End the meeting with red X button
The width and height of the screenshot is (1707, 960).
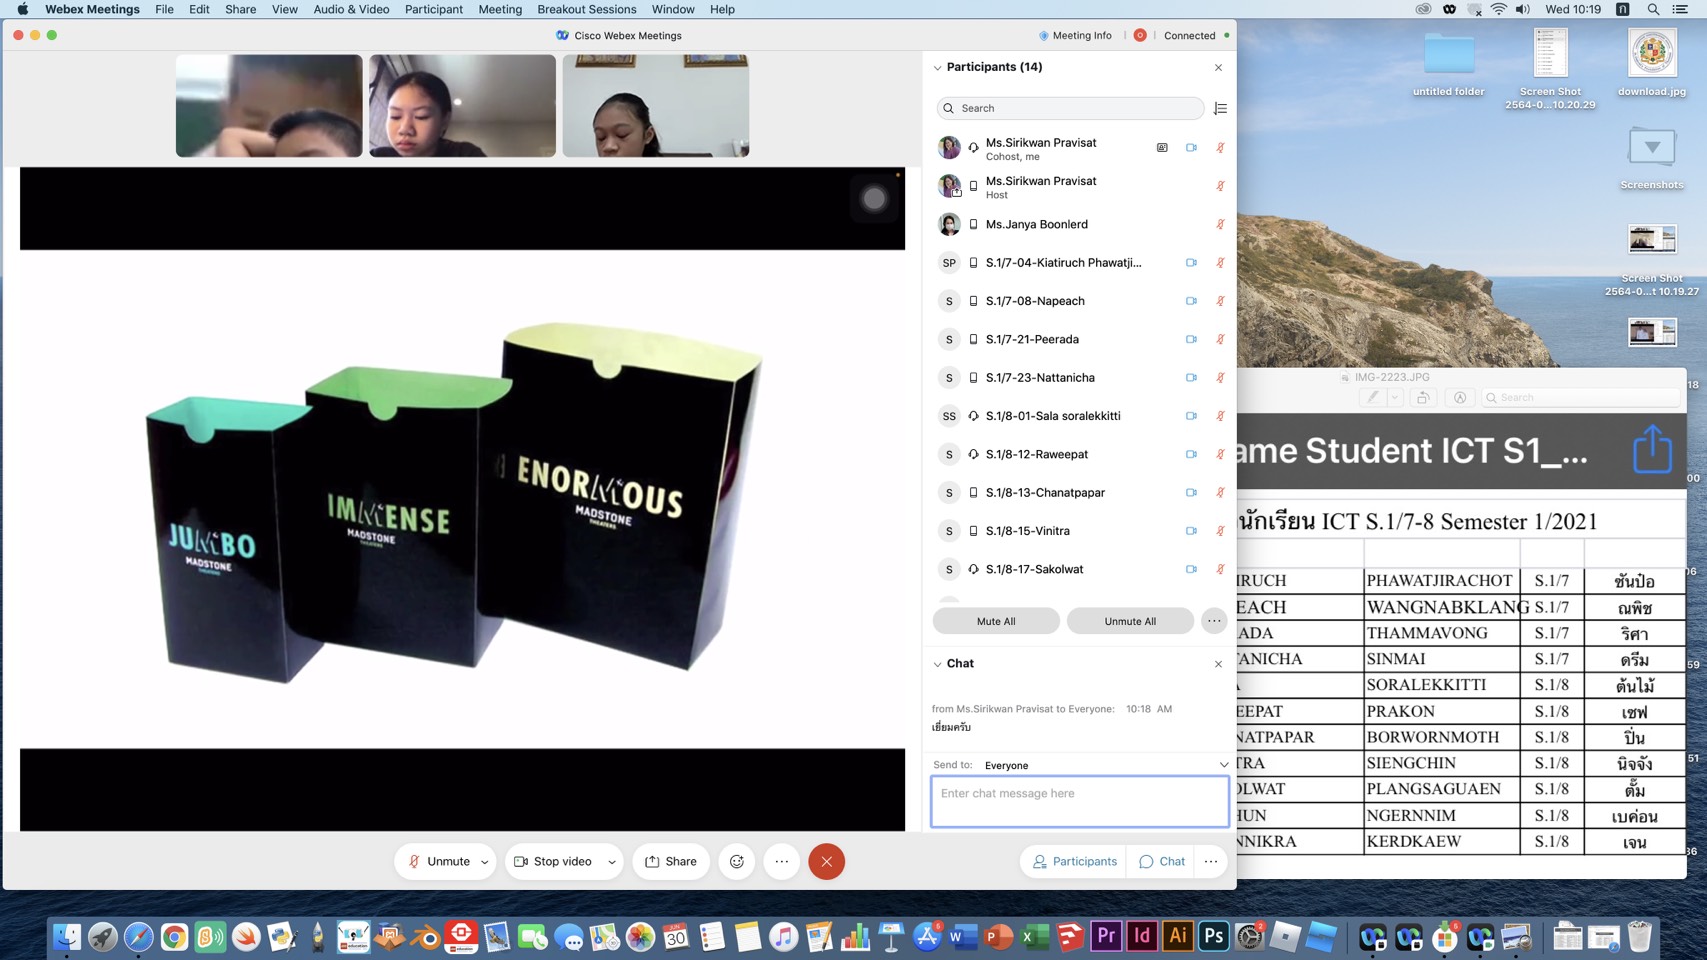(826, 861)
